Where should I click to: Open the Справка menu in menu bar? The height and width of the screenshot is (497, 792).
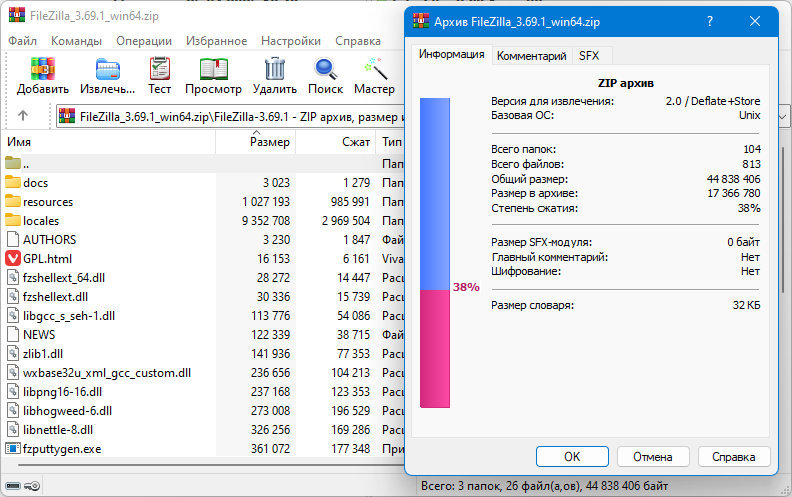click(x=358, y=41)
